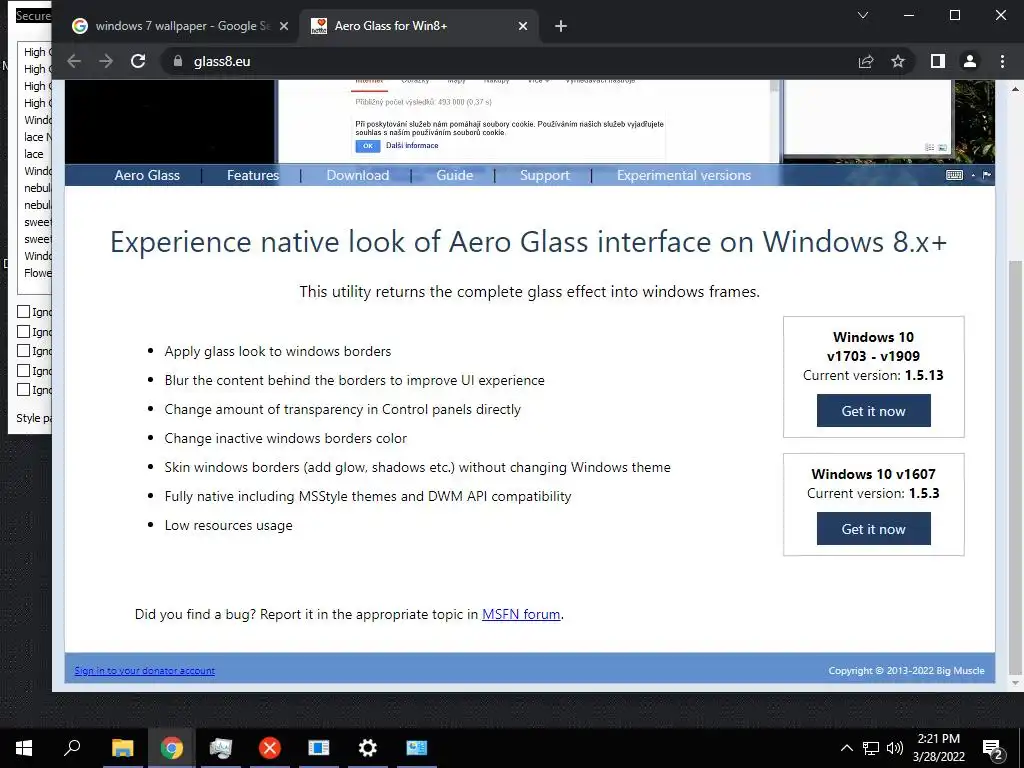Image resolution: width=1024 pixels, height=768 pixels.
Task: Open the blue window app left of Settings gear
Action: pyautogui.click(x=319, y=748)
